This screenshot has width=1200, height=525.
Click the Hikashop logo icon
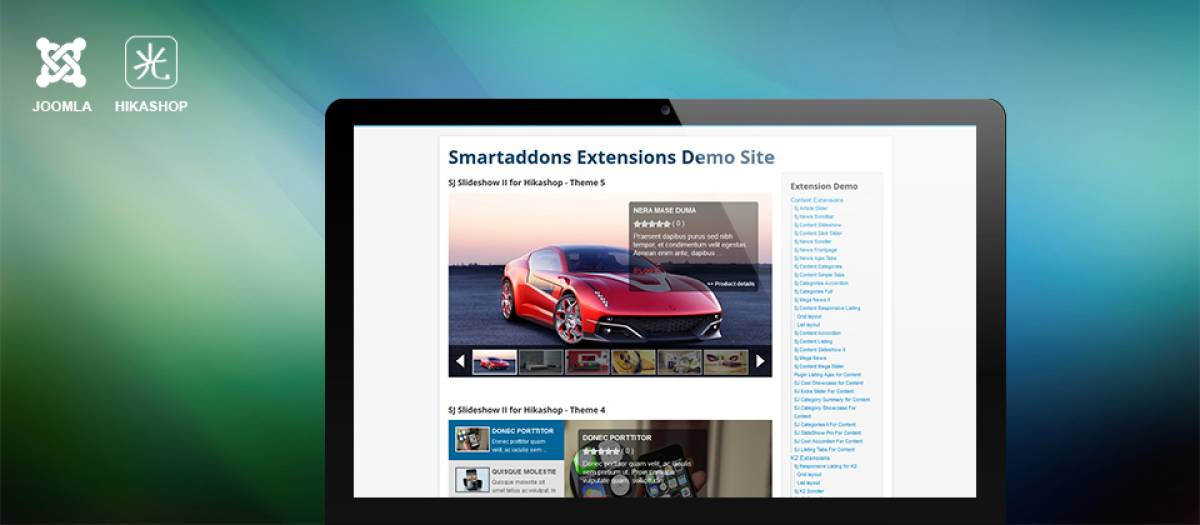(x=151, y=62)
